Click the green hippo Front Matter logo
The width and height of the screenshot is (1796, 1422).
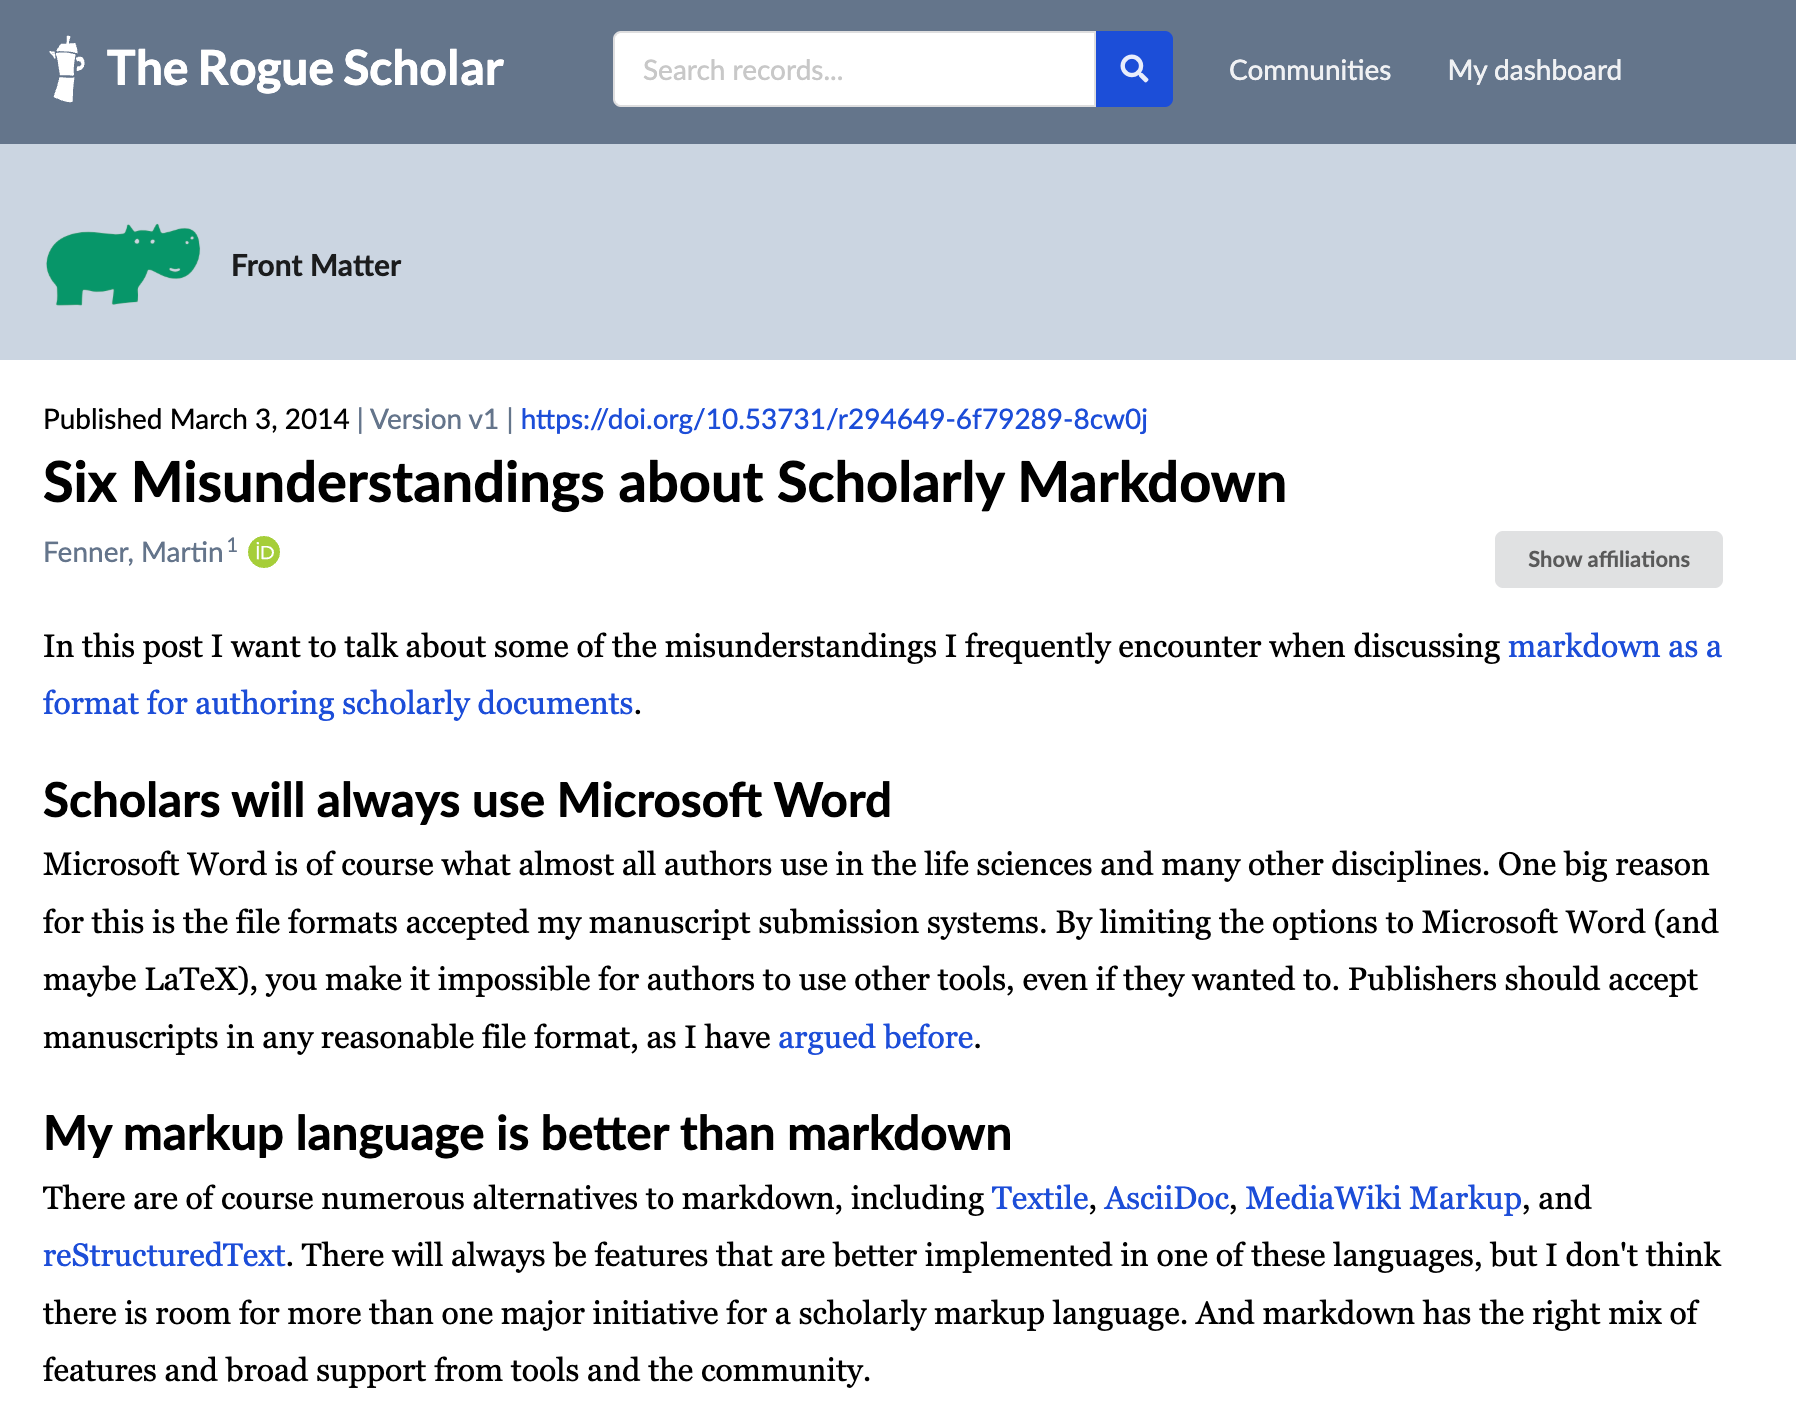click(122, 265)
